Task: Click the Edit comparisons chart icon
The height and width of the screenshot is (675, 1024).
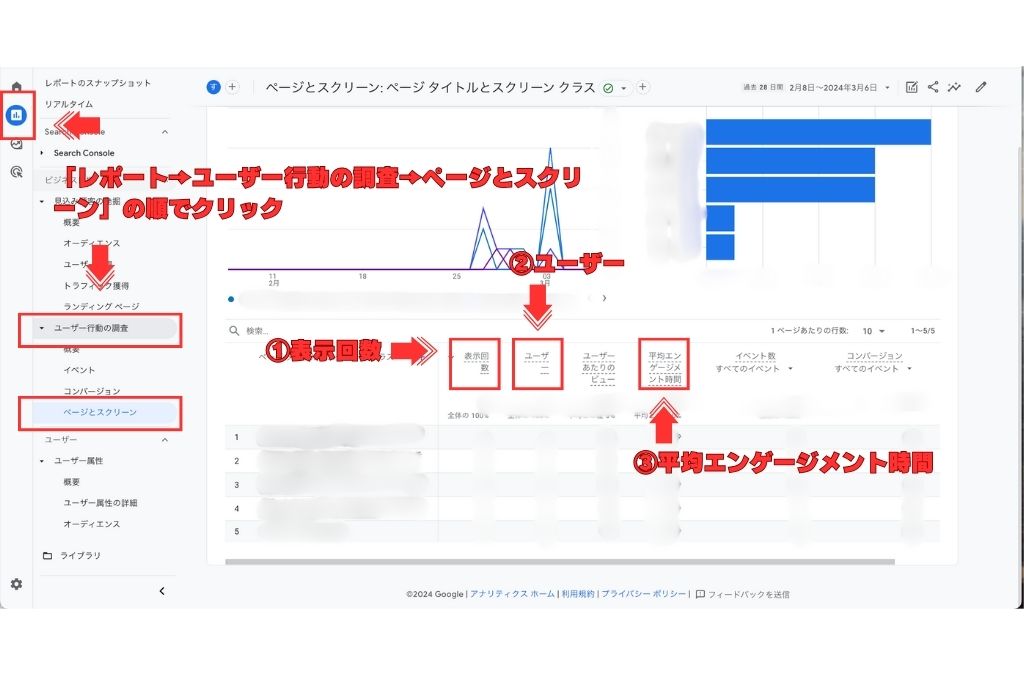Action: point(911,87)
